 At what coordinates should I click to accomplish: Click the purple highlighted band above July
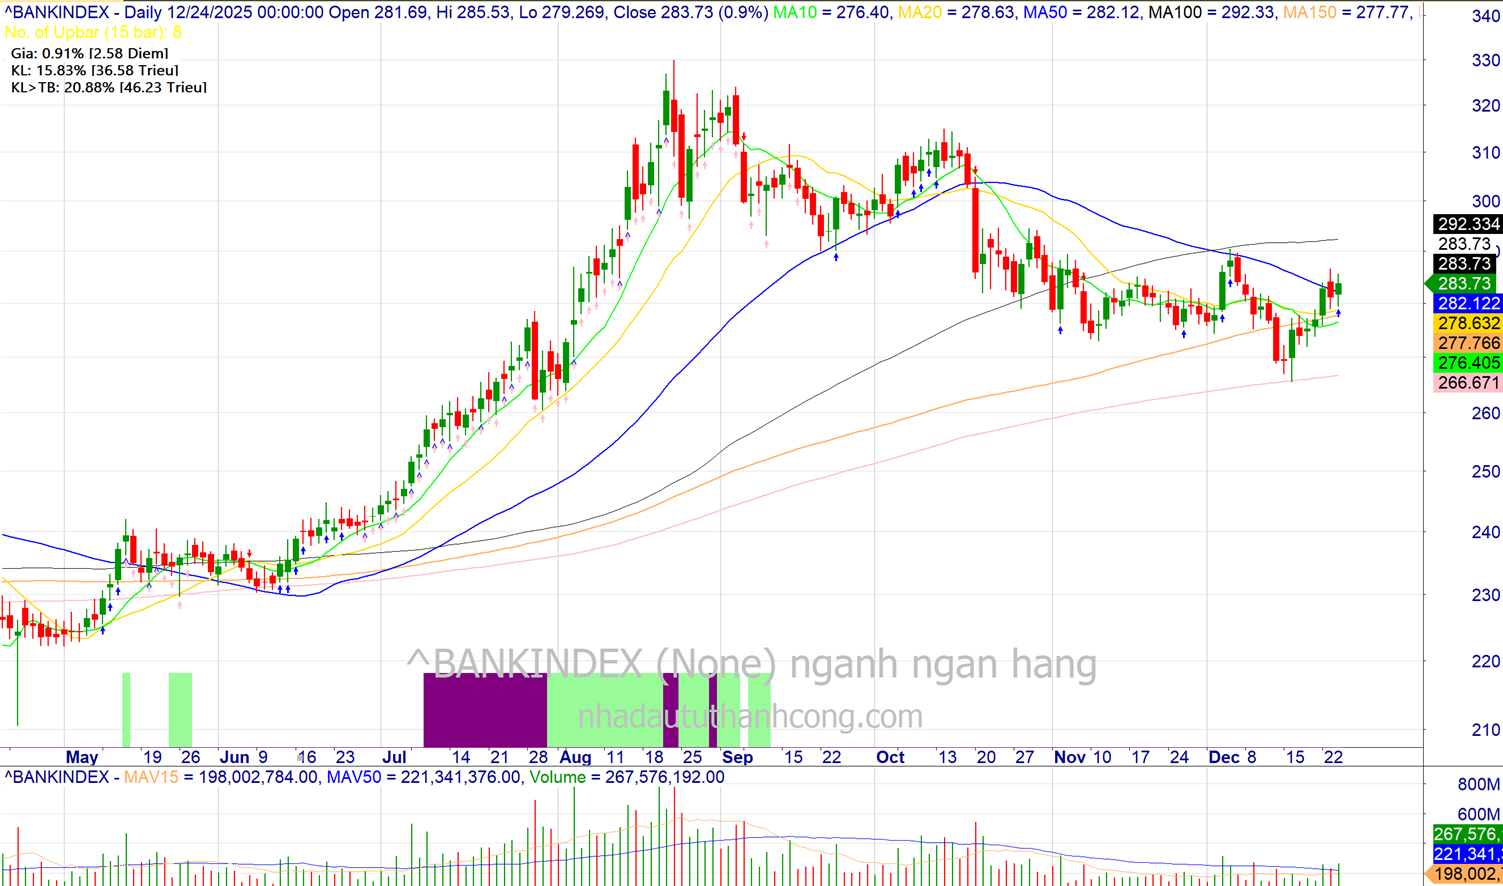pos(485,710)
